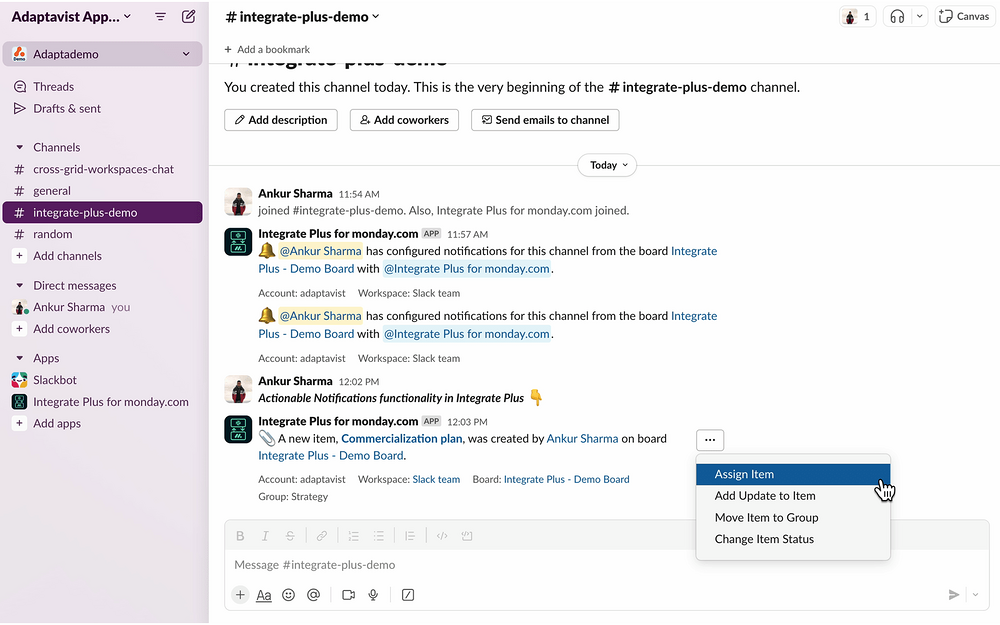
Task: Insert inline code formatting
Action: click(x=442, y=536)
